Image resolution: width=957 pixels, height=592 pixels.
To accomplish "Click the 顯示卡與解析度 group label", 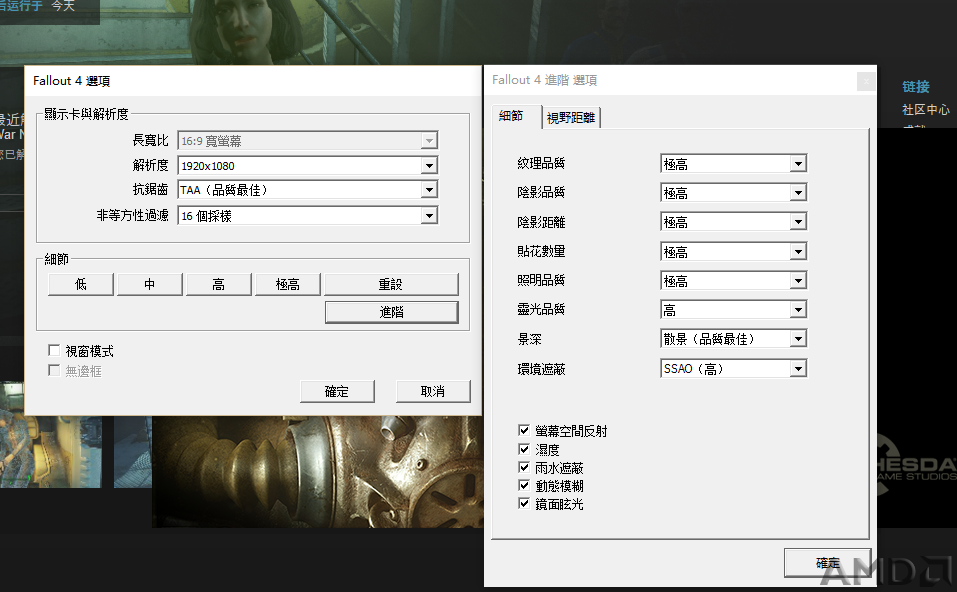I will coord(86,114).
